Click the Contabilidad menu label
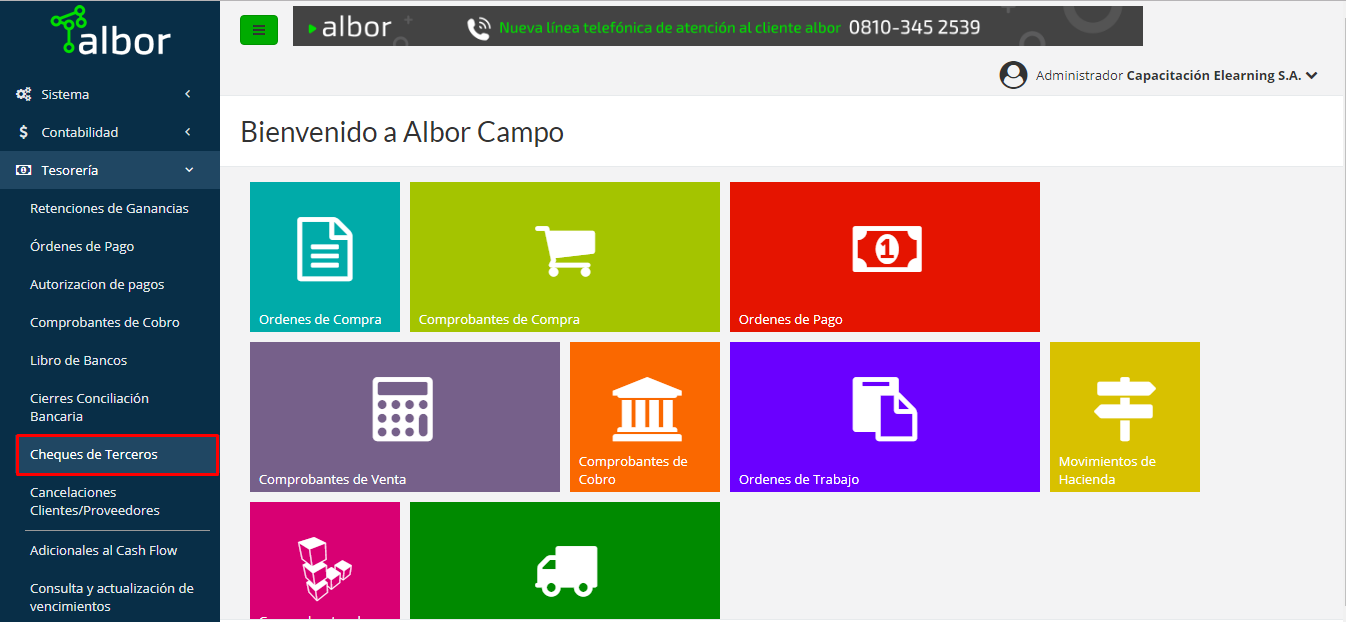Image resolution: width=1346 pixels, height=622 pixels. click(x=80, y=132)
